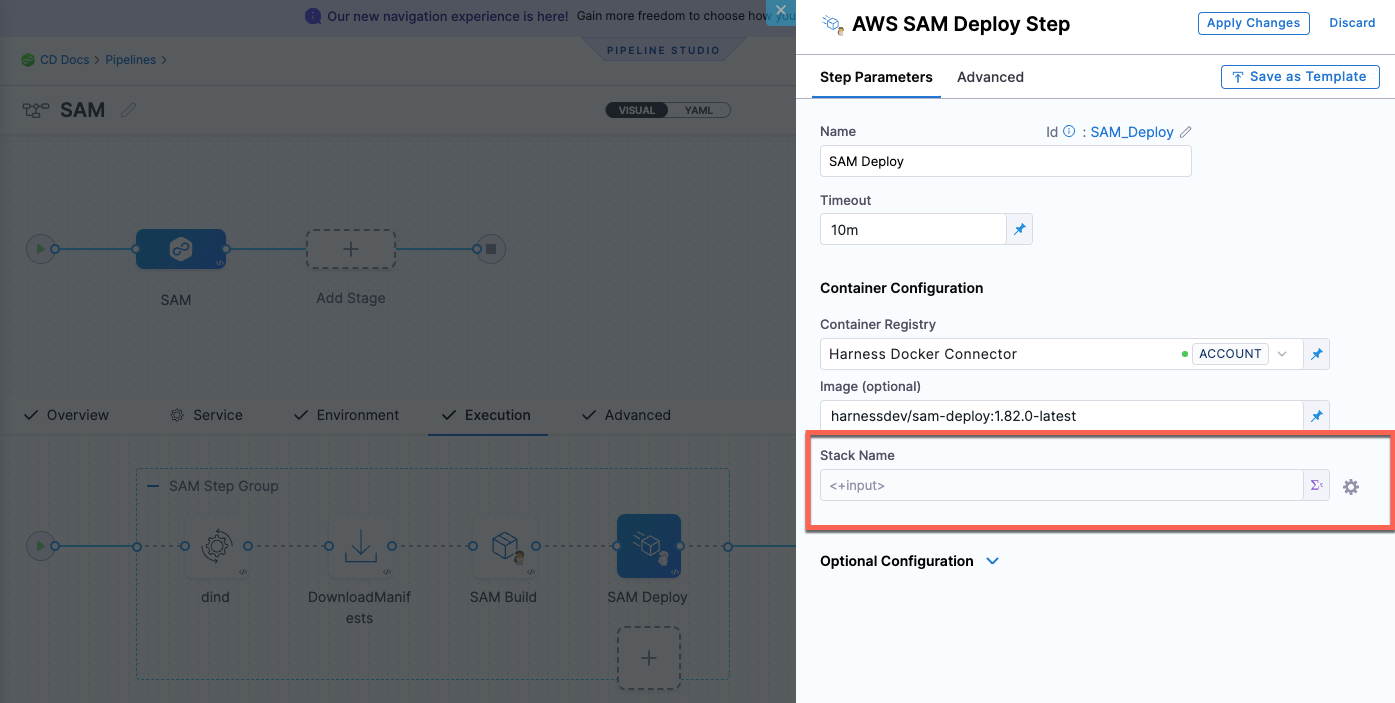Click Save as Template button

pos(1299,77)
